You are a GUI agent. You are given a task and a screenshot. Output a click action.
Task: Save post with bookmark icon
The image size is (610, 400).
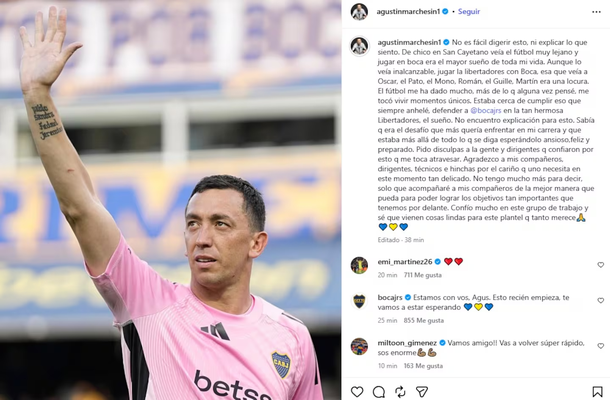[597, 391]
